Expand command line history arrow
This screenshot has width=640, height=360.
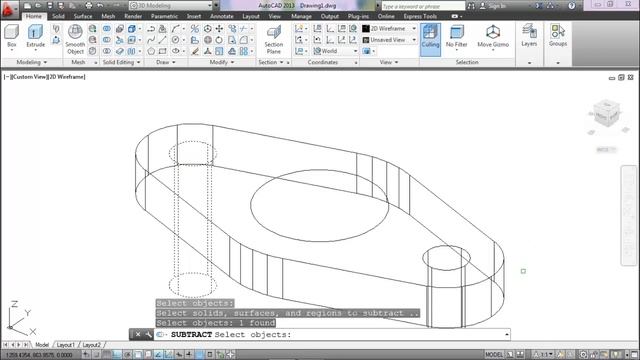[x=507, y=334]
